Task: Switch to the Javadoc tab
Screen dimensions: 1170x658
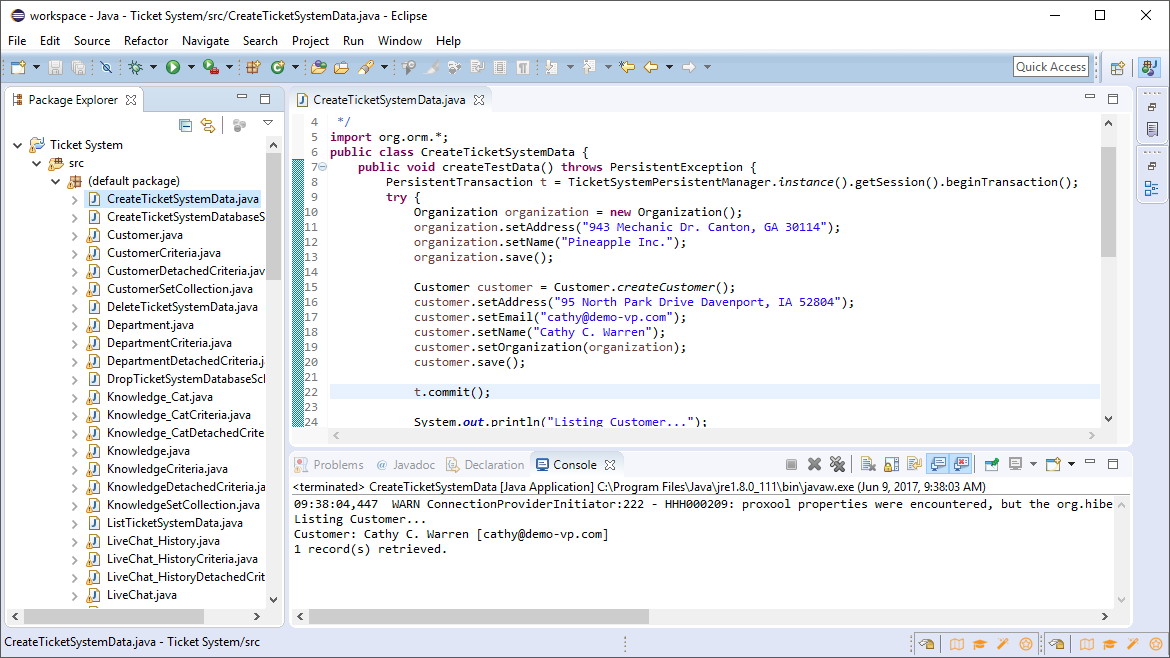Action: (x=405, y=465)
